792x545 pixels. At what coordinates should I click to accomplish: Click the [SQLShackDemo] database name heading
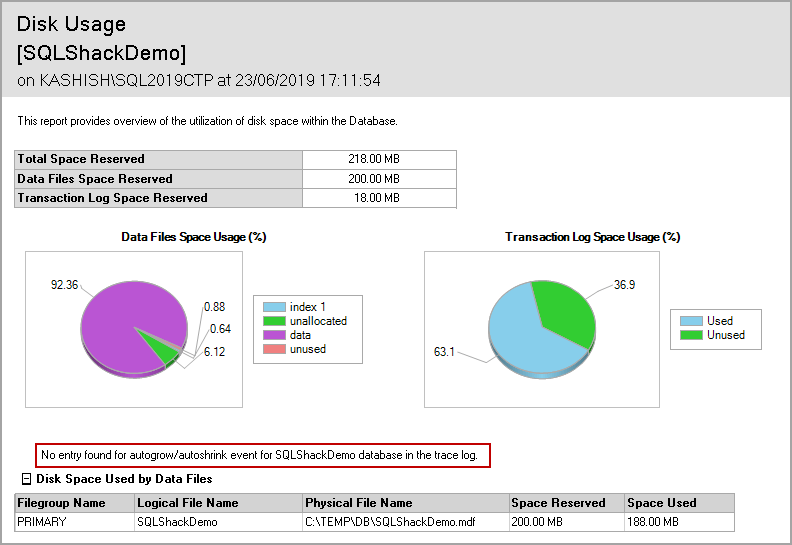pos(101,53)
